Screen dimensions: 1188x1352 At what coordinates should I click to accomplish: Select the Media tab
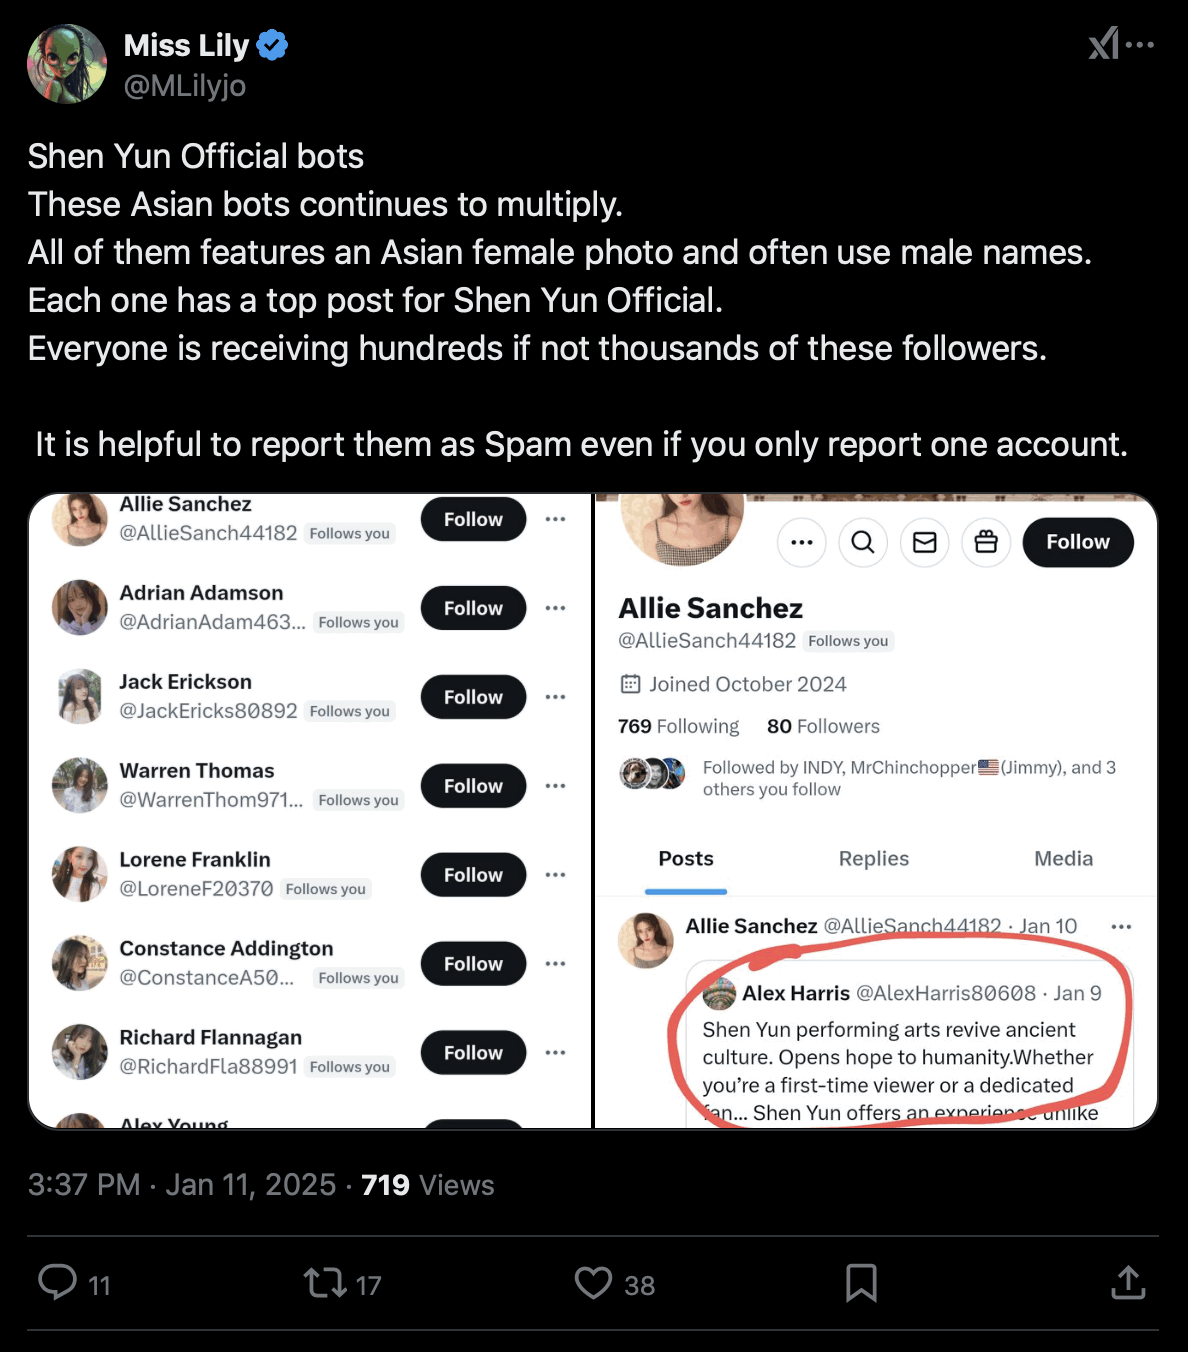pos(1063,859)
